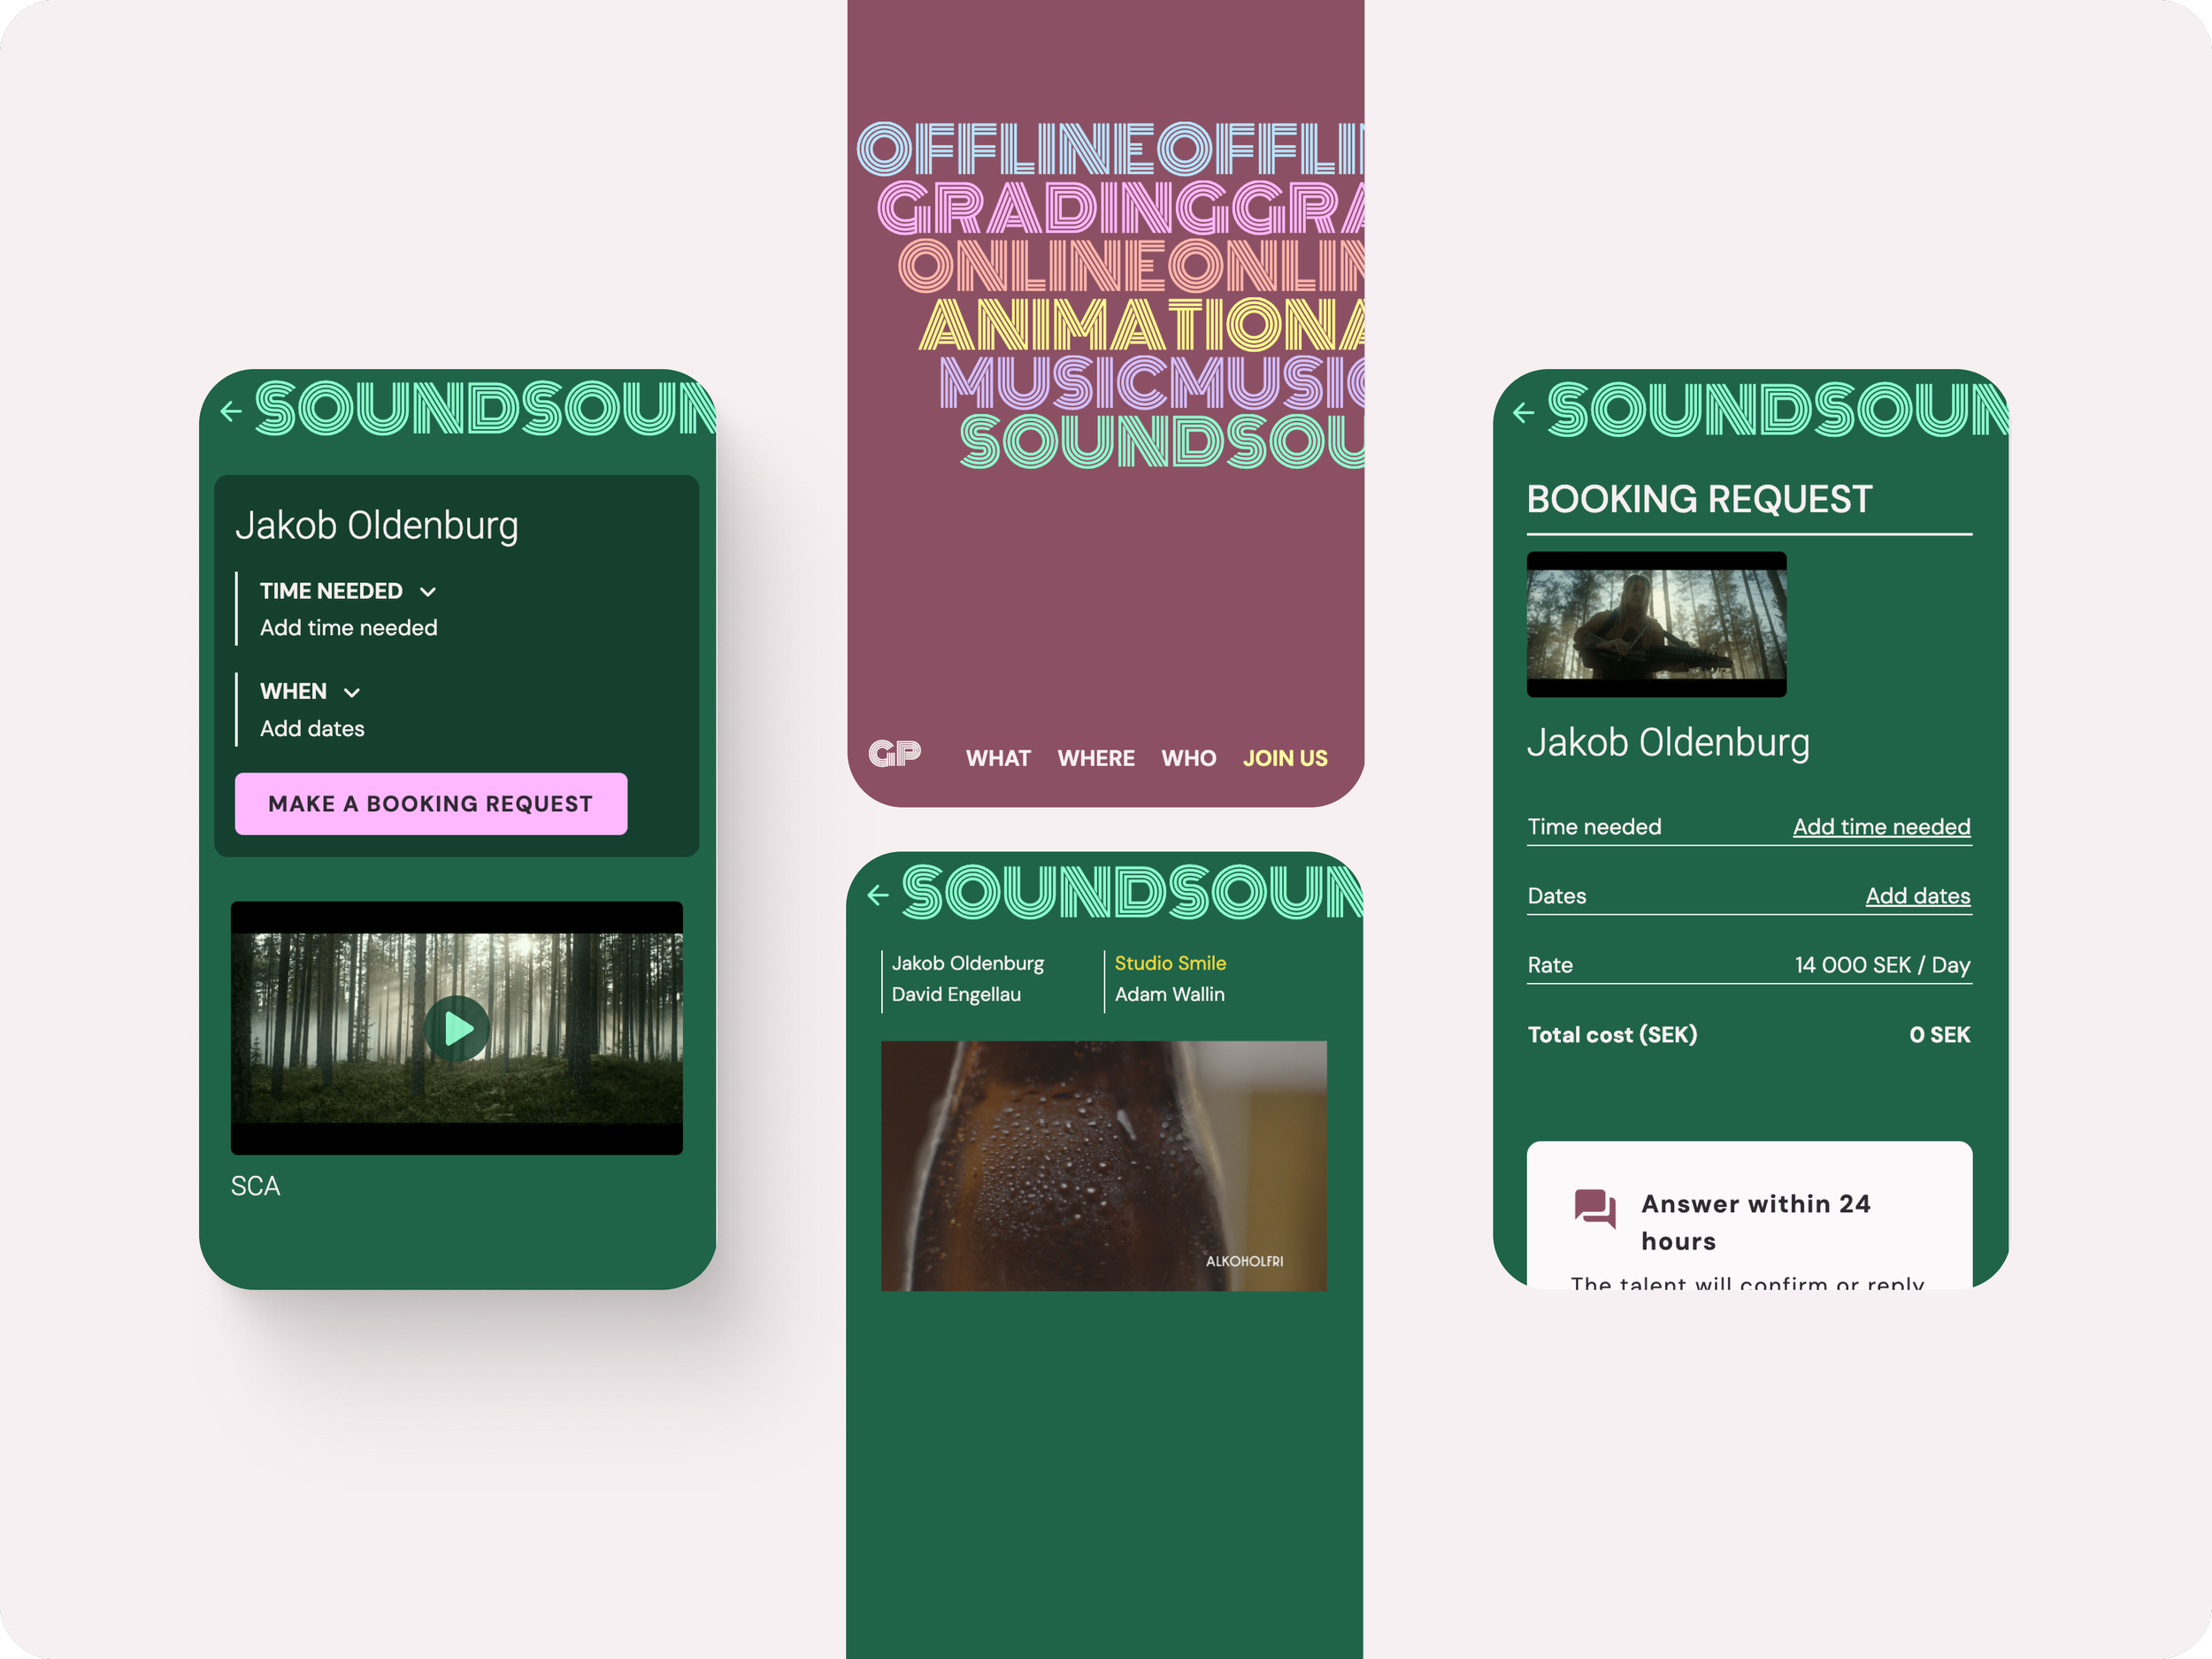Click the back arrow in the Booking Request screen
The width and height of the screenshot is (2212, 1659).
1523,411
